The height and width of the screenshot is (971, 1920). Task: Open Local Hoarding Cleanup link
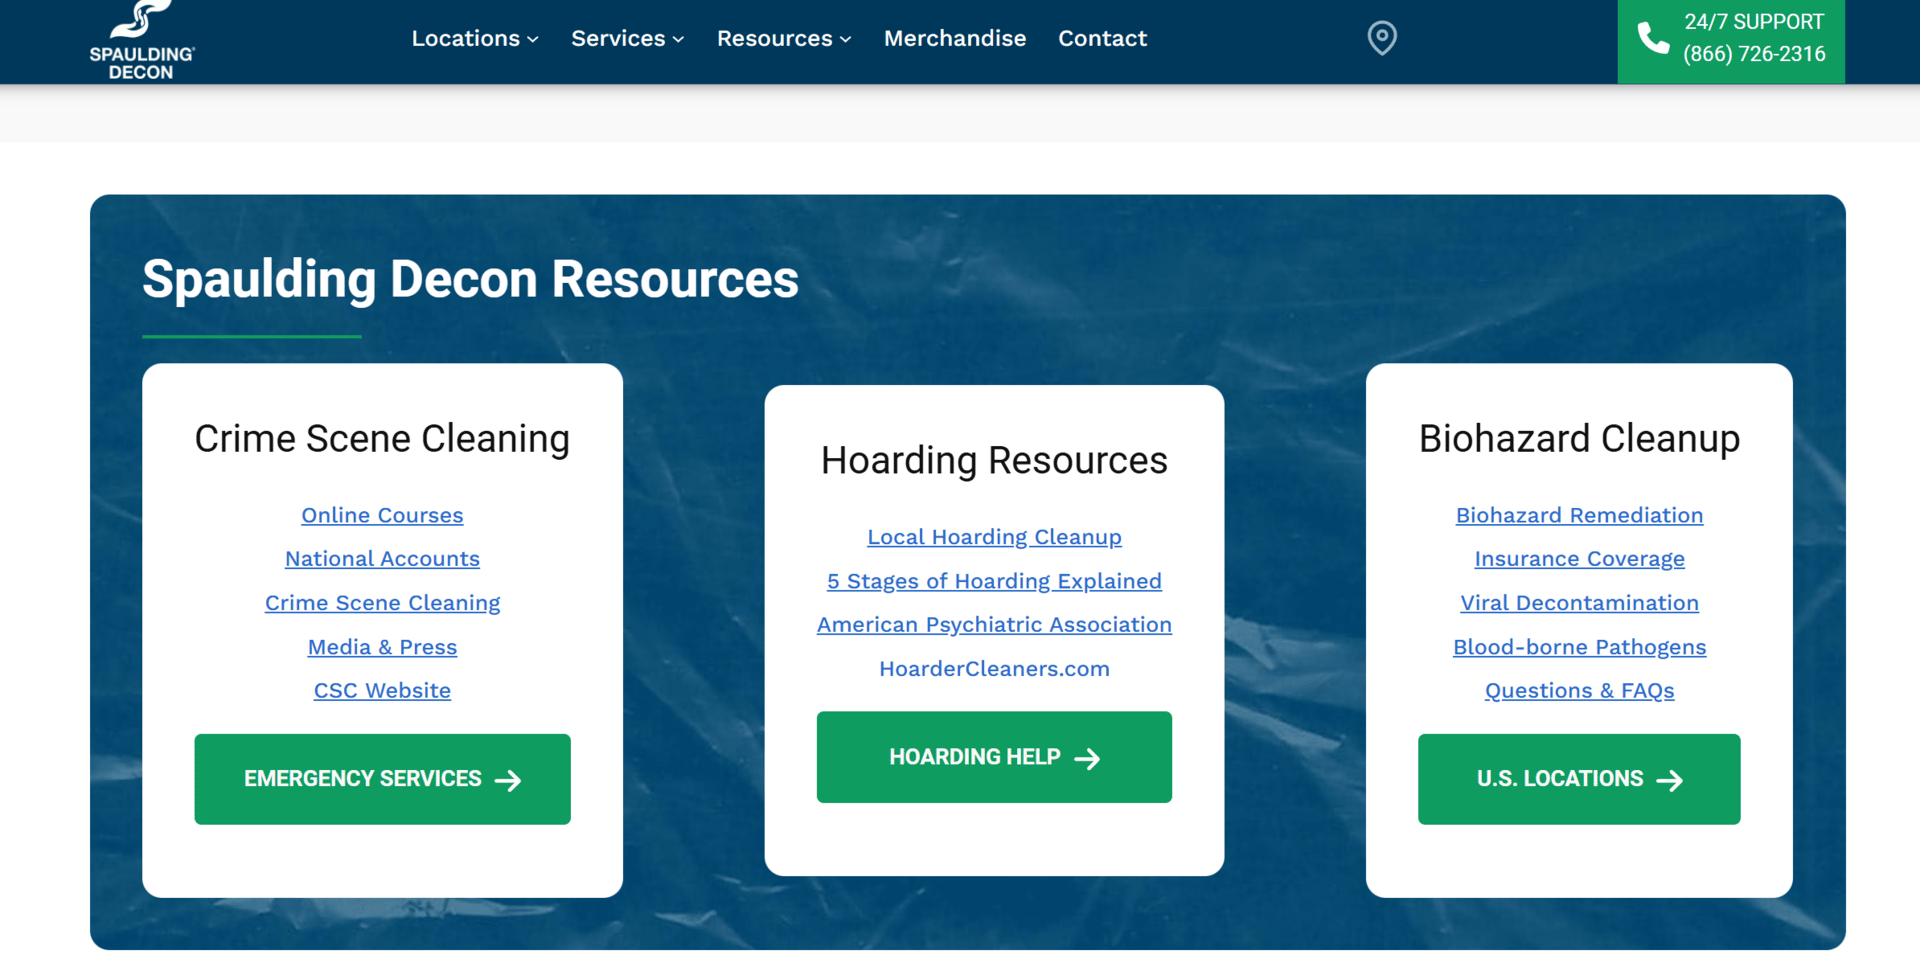click(994, 537)
